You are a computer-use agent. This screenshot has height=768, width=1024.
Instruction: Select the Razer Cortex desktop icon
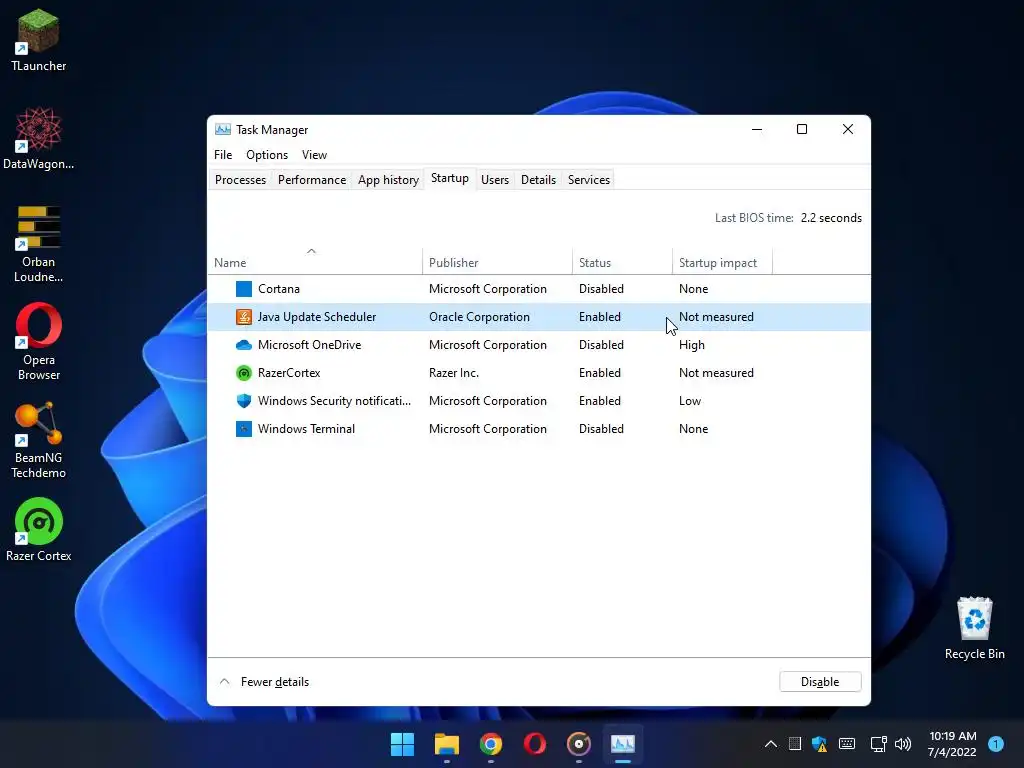click(x=39, y=530)
